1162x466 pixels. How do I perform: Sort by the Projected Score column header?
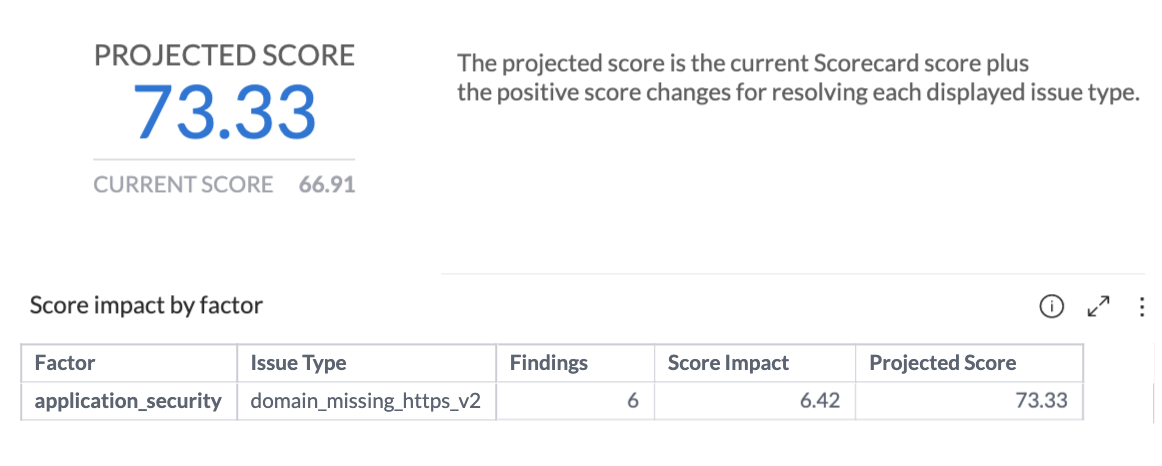969,363
